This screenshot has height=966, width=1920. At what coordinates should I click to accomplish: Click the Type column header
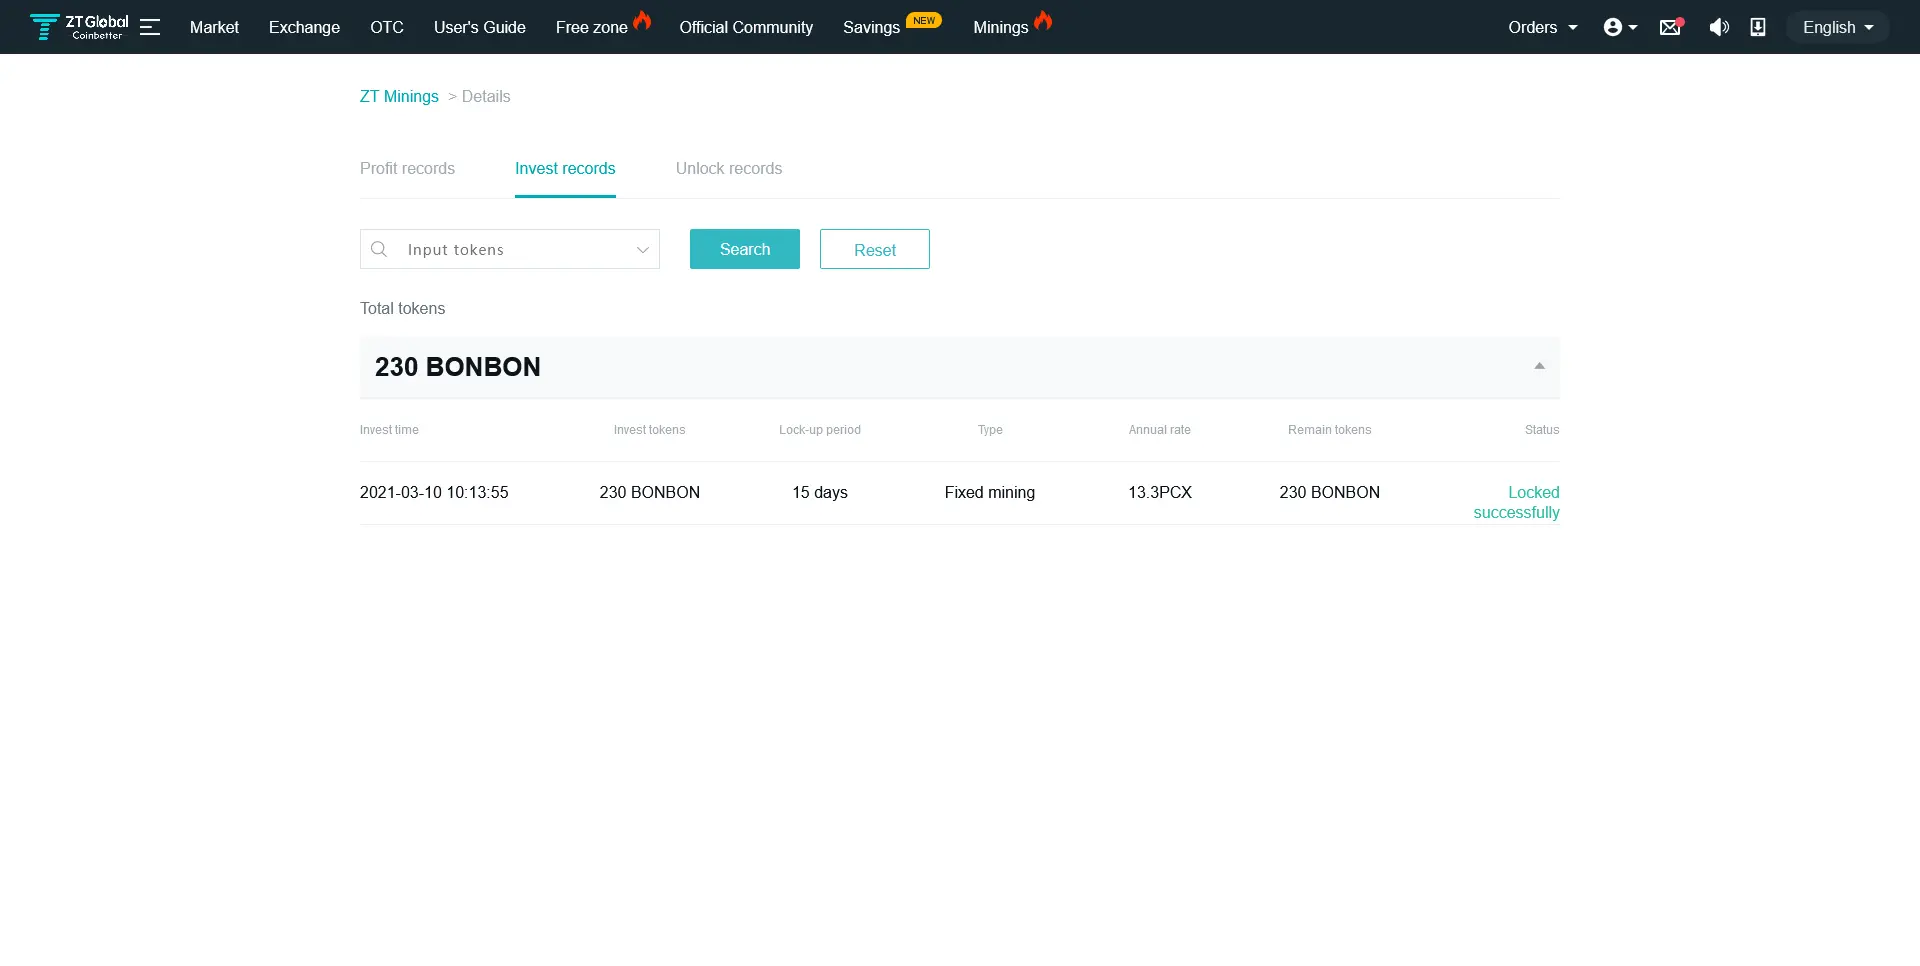pyautogui.click(x=990, y=430)
